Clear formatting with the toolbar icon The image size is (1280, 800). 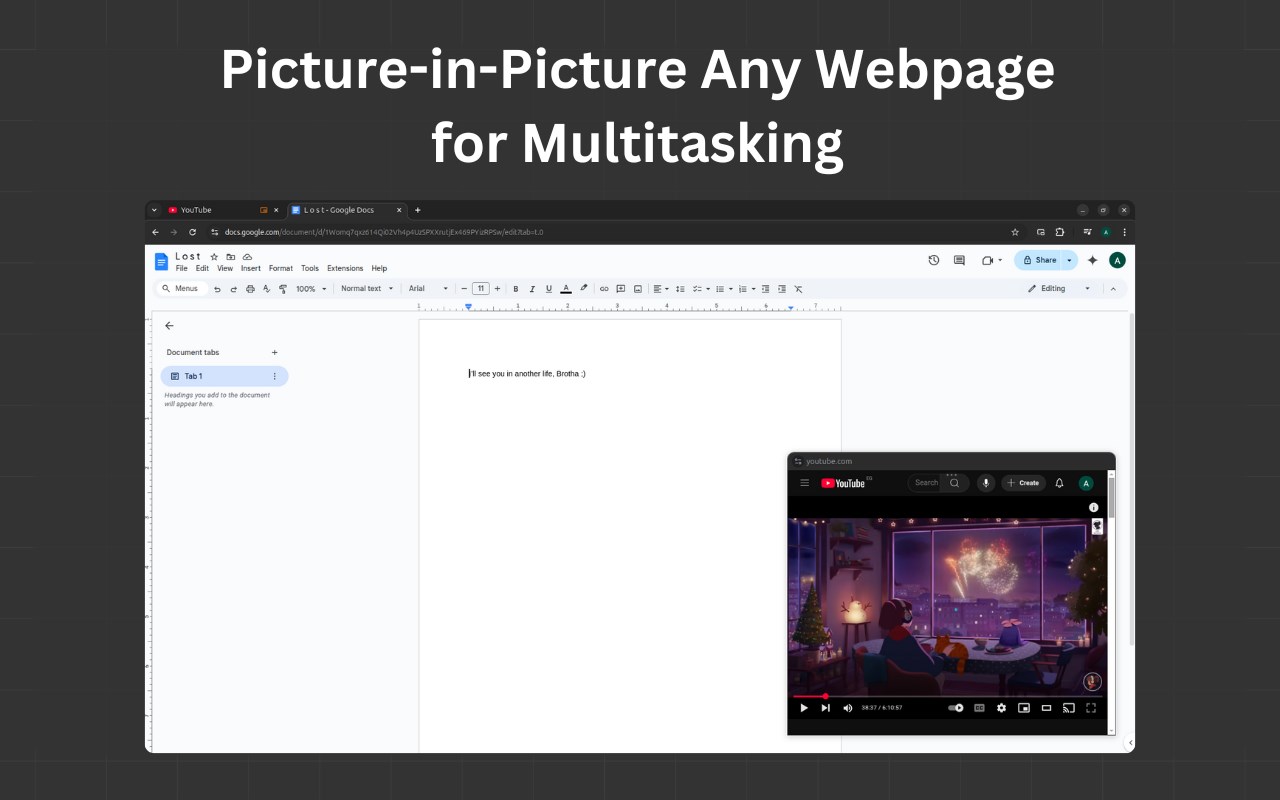(x=798, y=289)
